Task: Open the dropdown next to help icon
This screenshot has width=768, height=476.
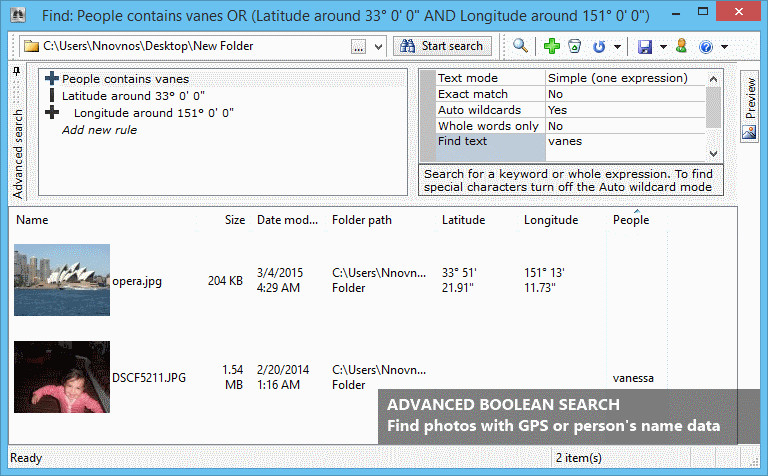Action: click(x=724, y=47)
